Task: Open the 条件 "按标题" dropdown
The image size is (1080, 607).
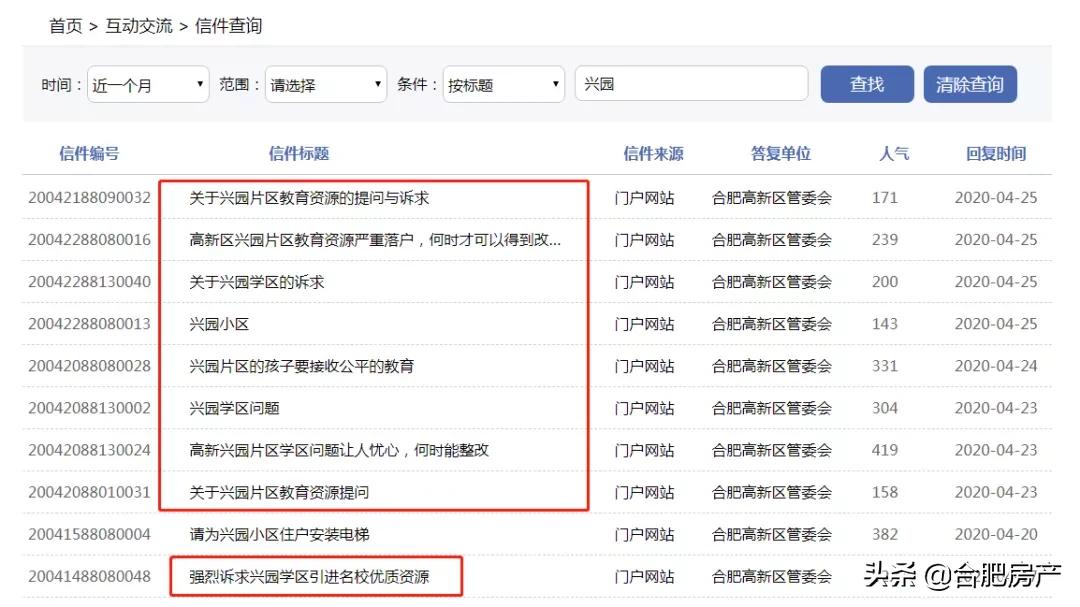Action: tap(503, 84)
